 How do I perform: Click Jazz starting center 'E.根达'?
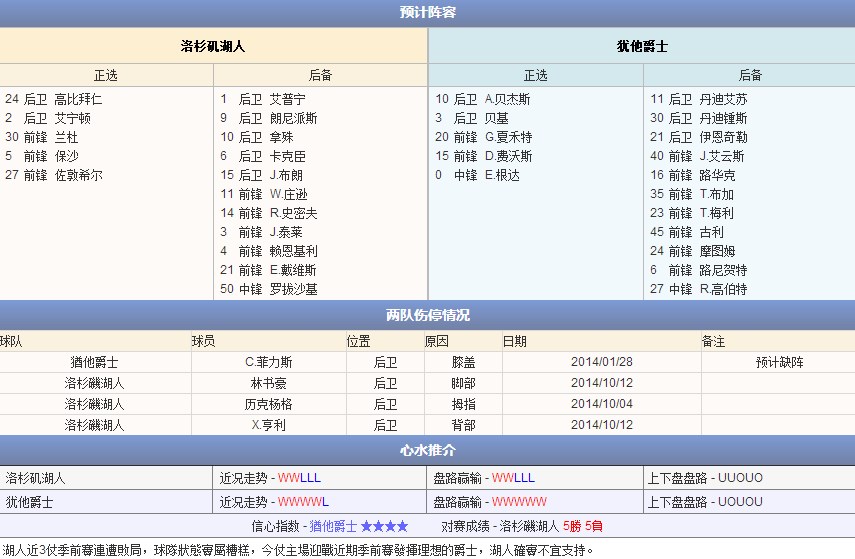tap(502, 175)
